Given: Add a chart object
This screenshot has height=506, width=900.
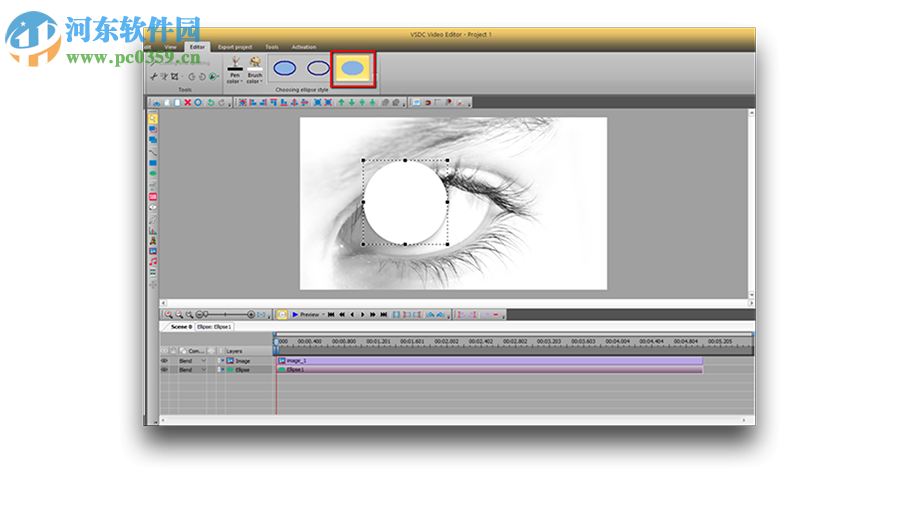Looking at the screenshot, I should coord(153,230).
